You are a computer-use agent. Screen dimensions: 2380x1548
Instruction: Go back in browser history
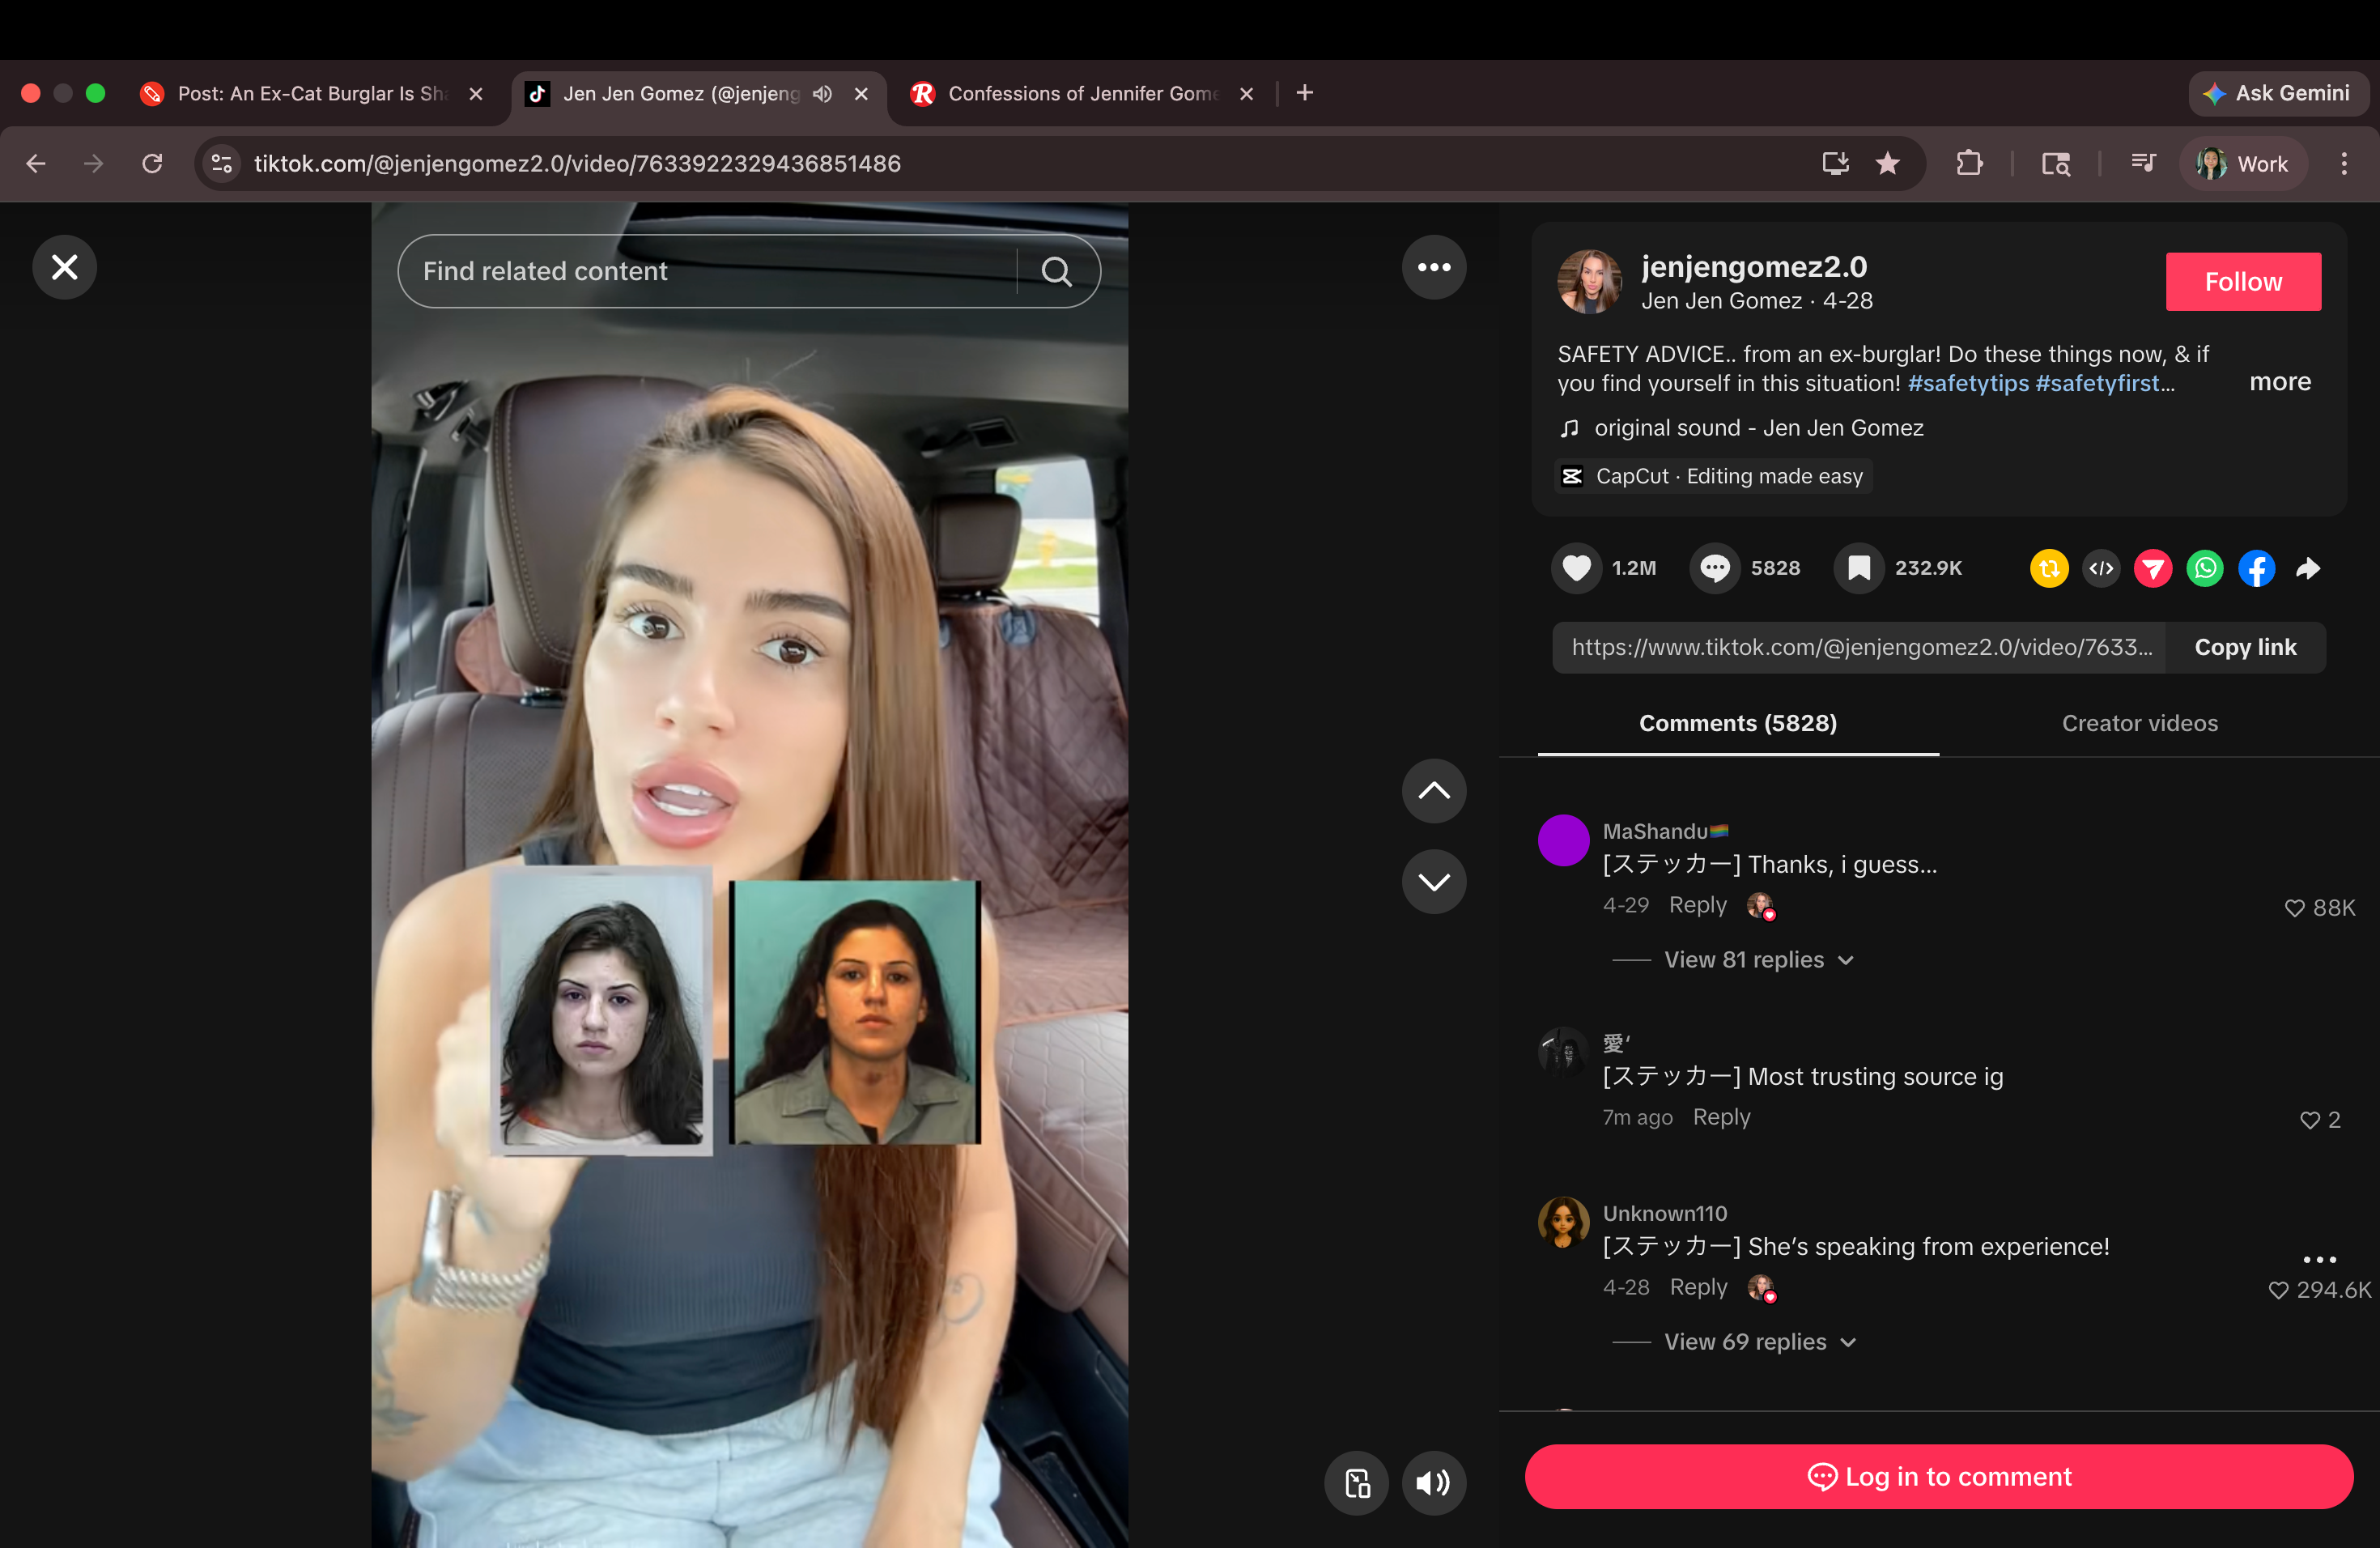click(36, 163)
